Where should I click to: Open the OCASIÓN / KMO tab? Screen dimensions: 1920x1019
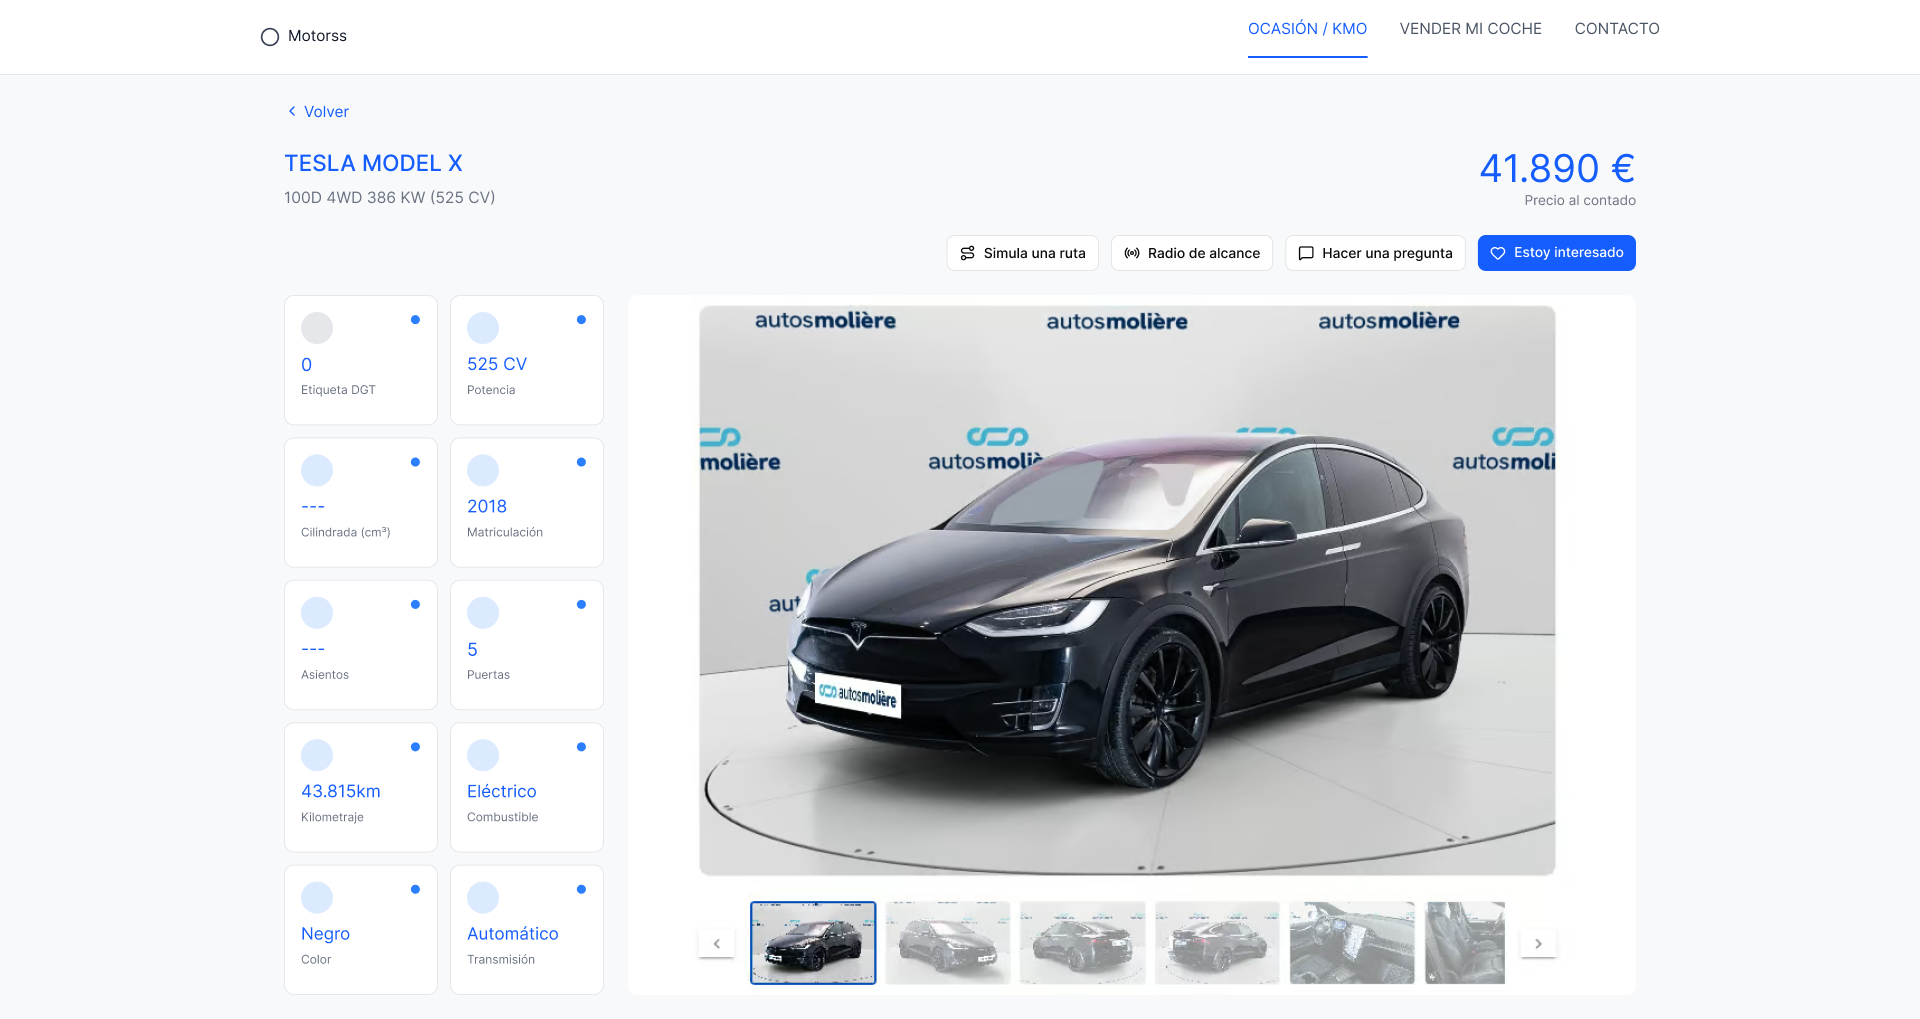(x=1307, y=29)
